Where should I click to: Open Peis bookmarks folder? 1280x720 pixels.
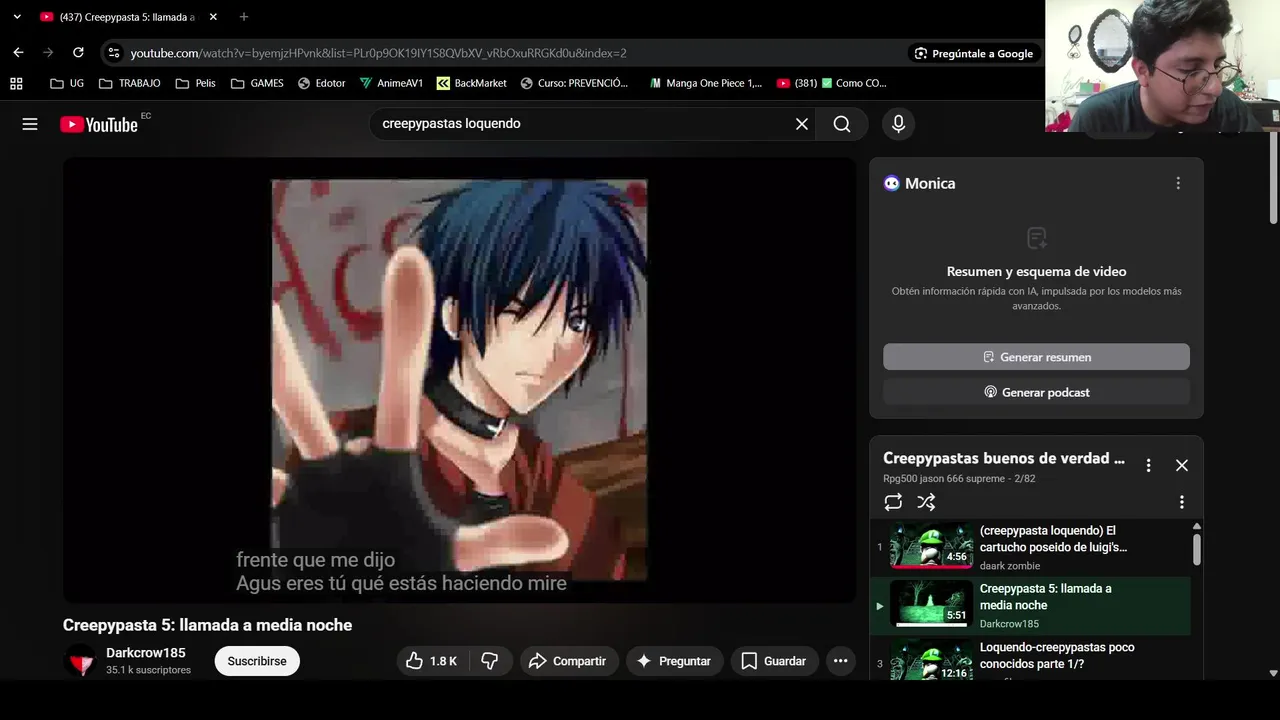click(x=195, y=83)
